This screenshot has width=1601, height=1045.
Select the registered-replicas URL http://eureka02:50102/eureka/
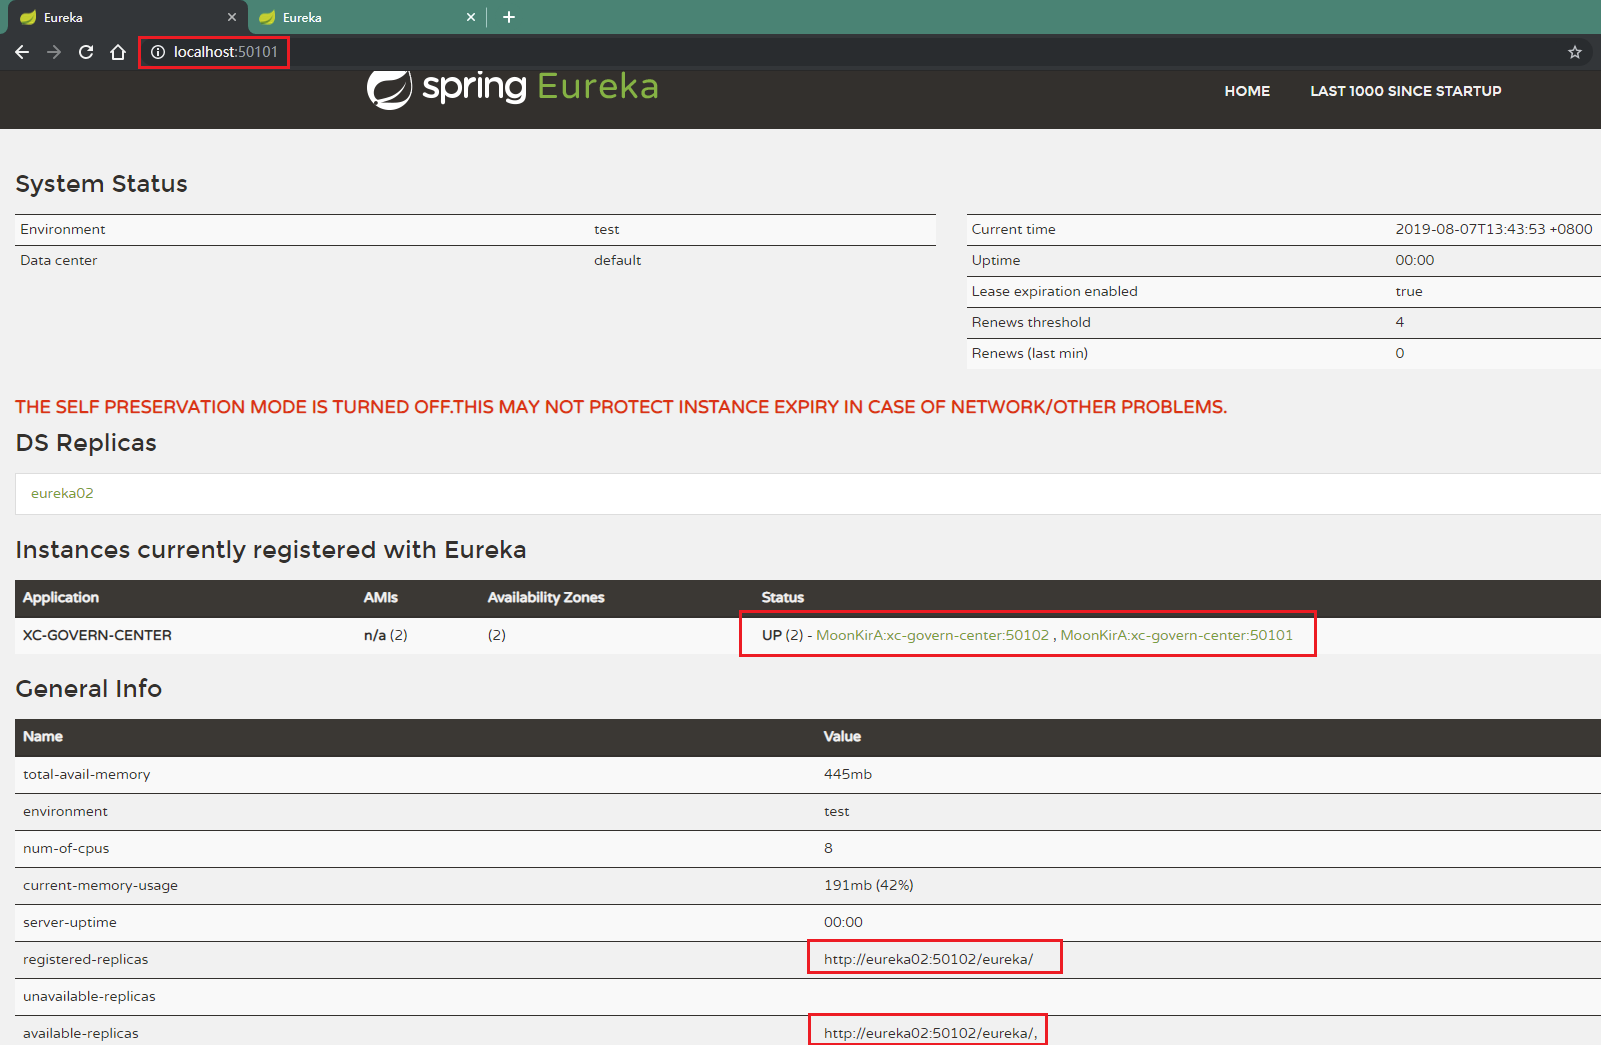coord(929,959)
